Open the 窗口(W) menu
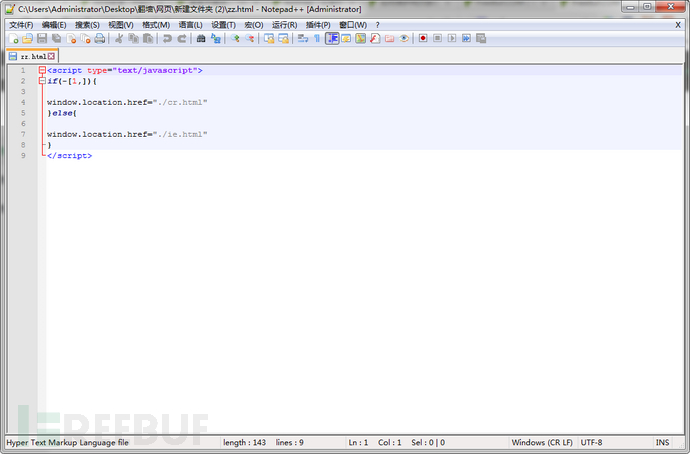Screen dimensions: 690x454 pos(353,25)
